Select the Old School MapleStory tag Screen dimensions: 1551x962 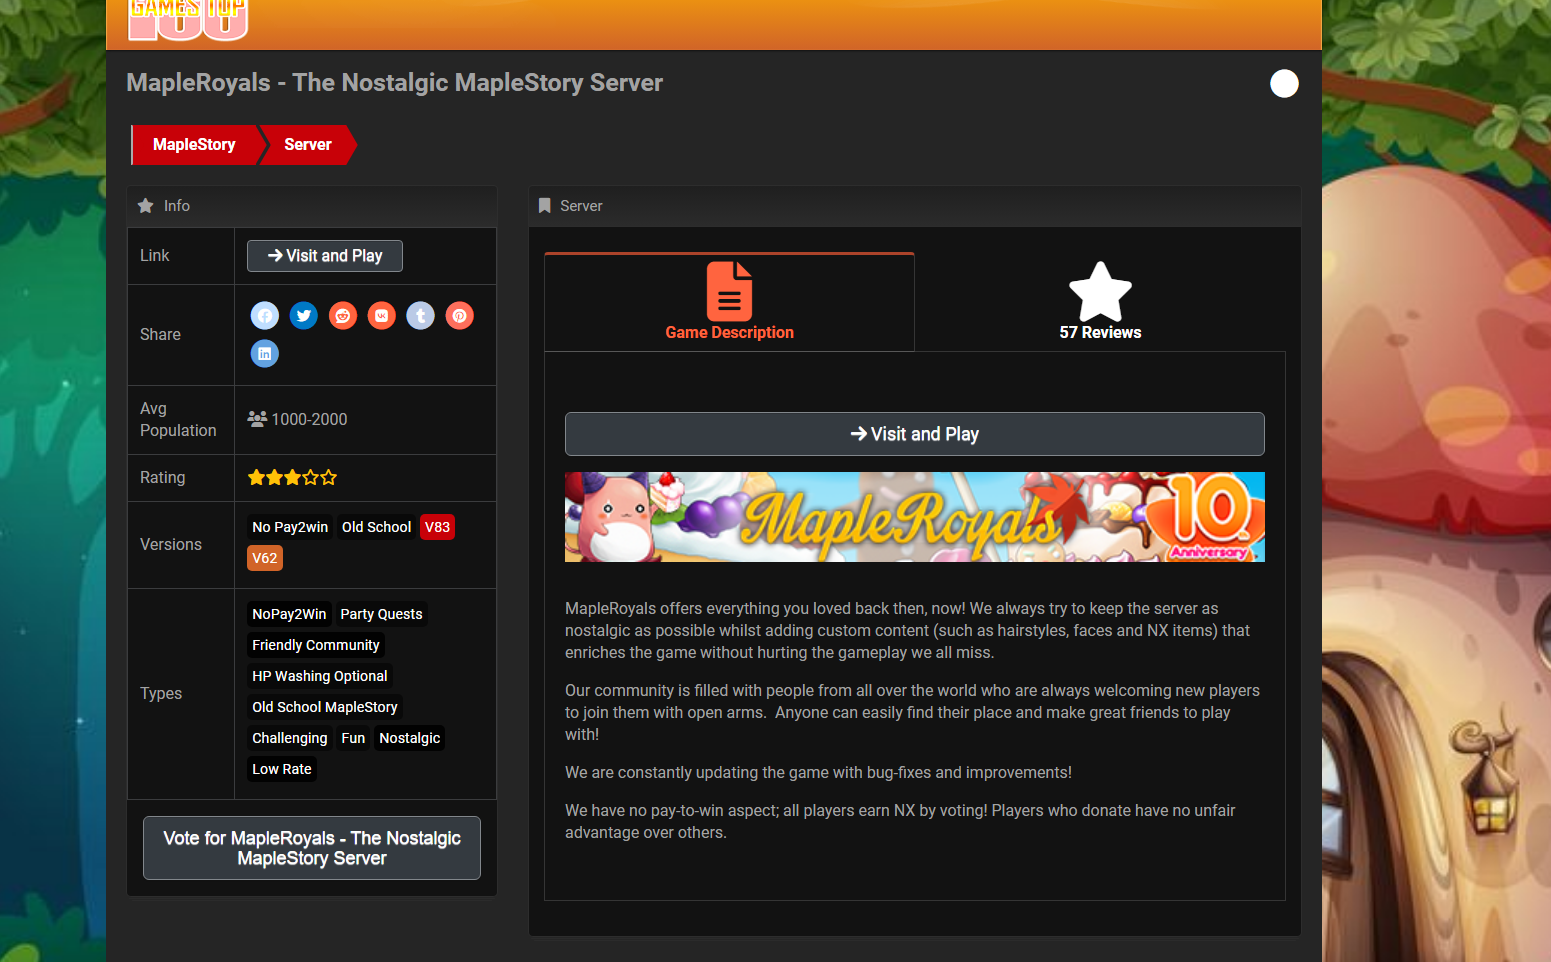point(325,707)
